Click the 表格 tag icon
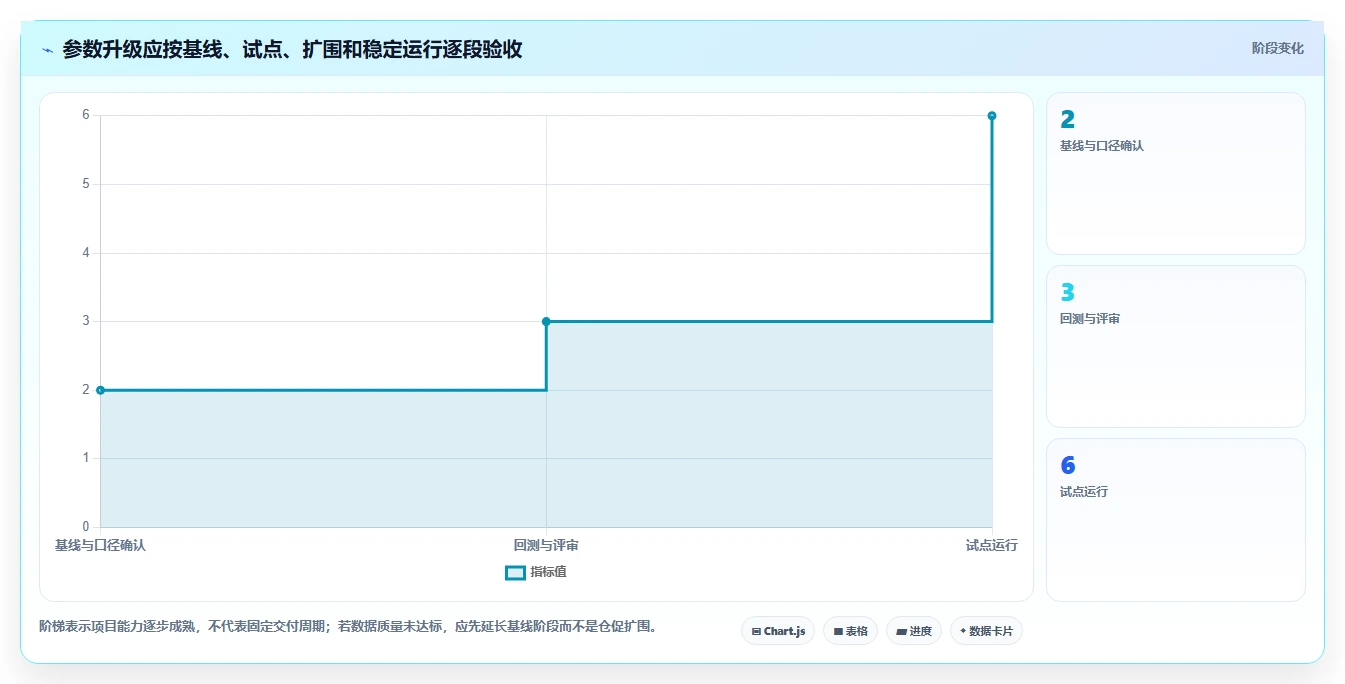This screenshot has height=684, width=1345. click(838, 632)
